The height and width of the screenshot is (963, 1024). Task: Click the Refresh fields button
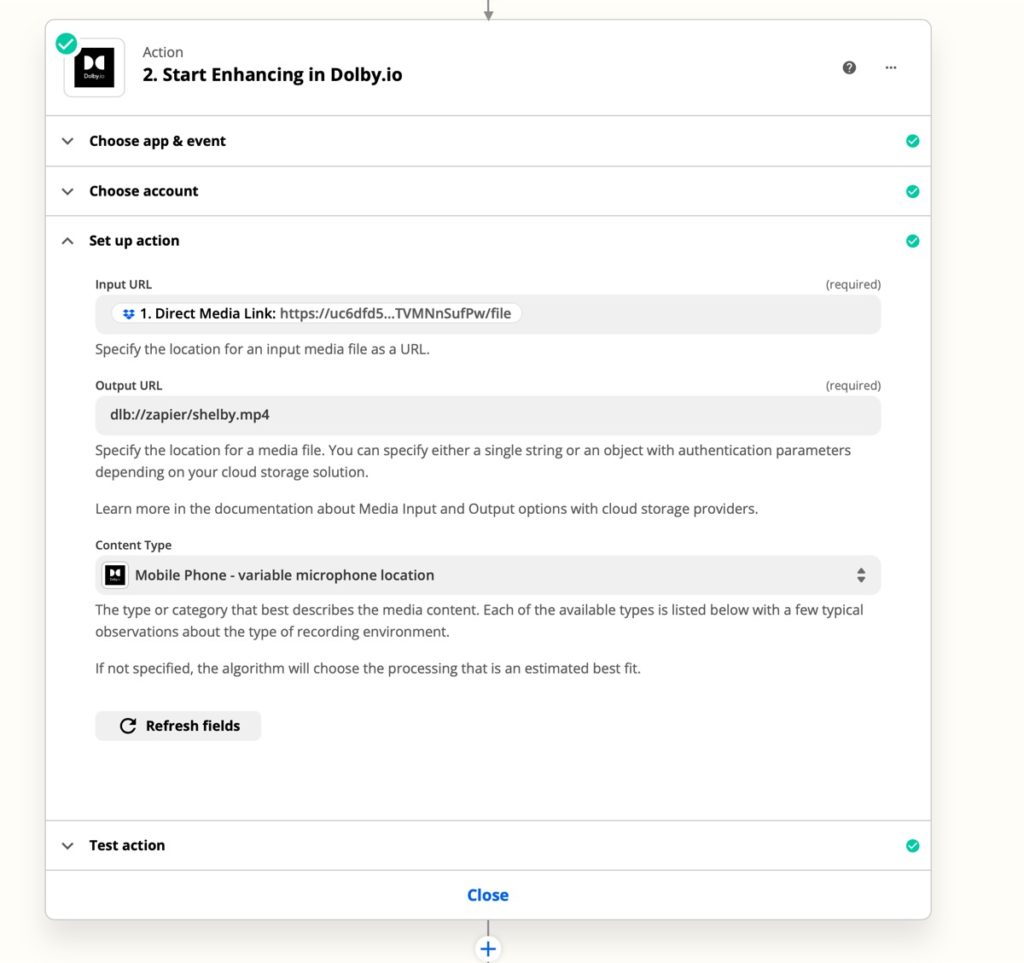[178, 726]
